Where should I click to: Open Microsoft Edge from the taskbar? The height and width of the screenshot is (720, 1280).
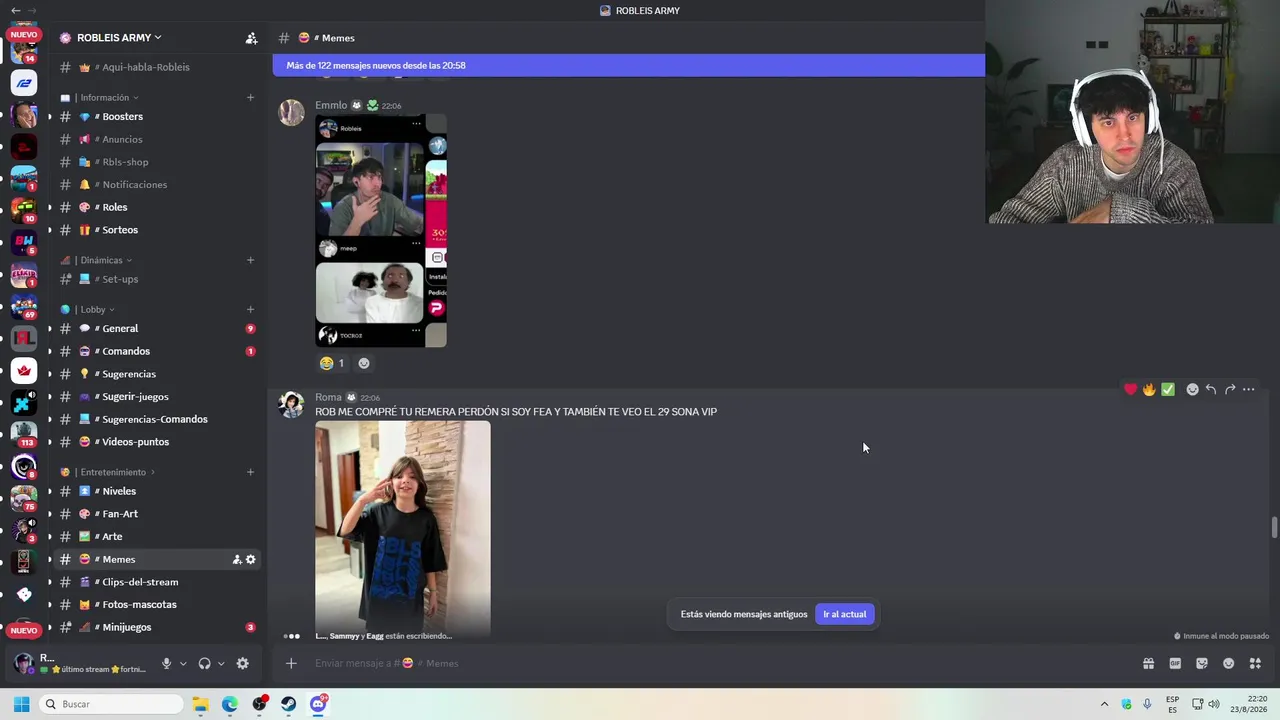[x=230, y=704]
